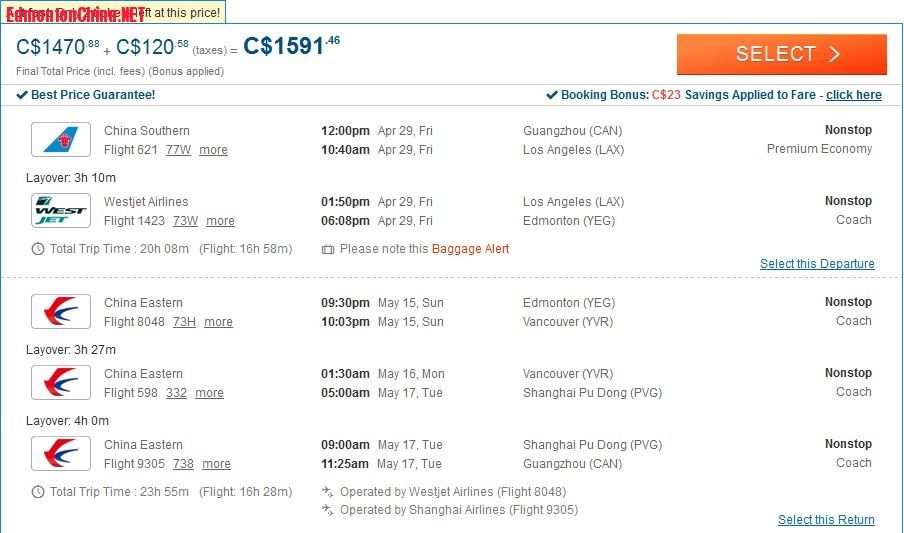Open the 77W aircraft type link

pyautogui.click(x=178, y=150)
